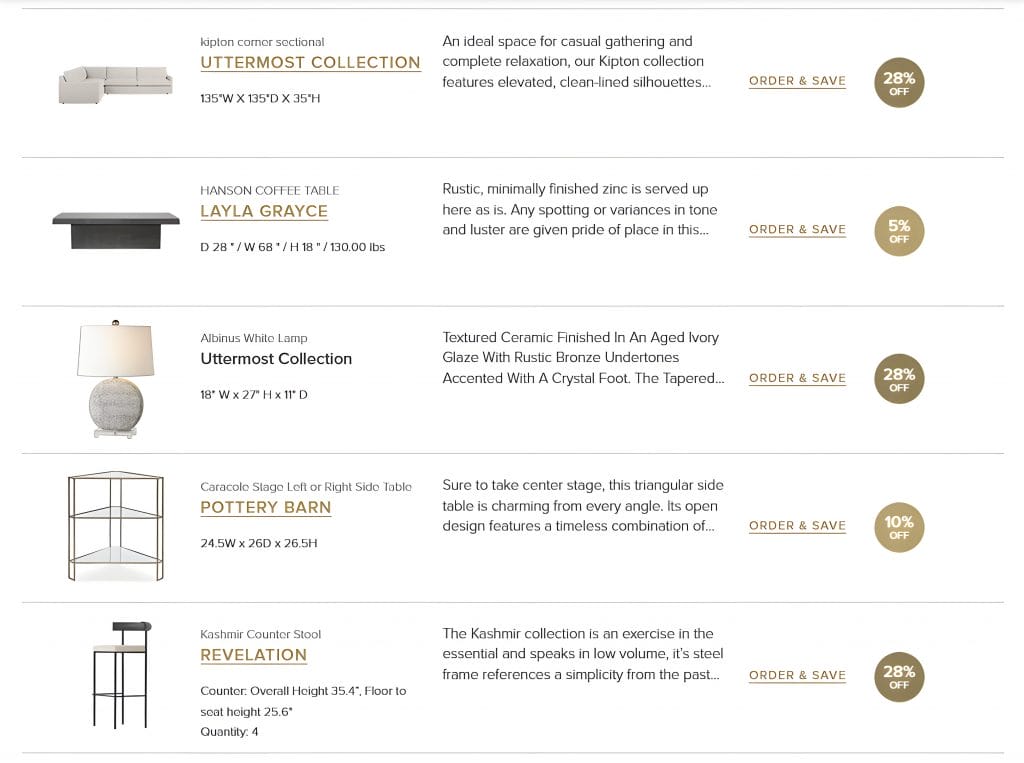Open the UTTERMOST COLLECTION link for the sectional
Image resolution: width=1024 pixels, height=763 pixels.
(x=310, y=63)
